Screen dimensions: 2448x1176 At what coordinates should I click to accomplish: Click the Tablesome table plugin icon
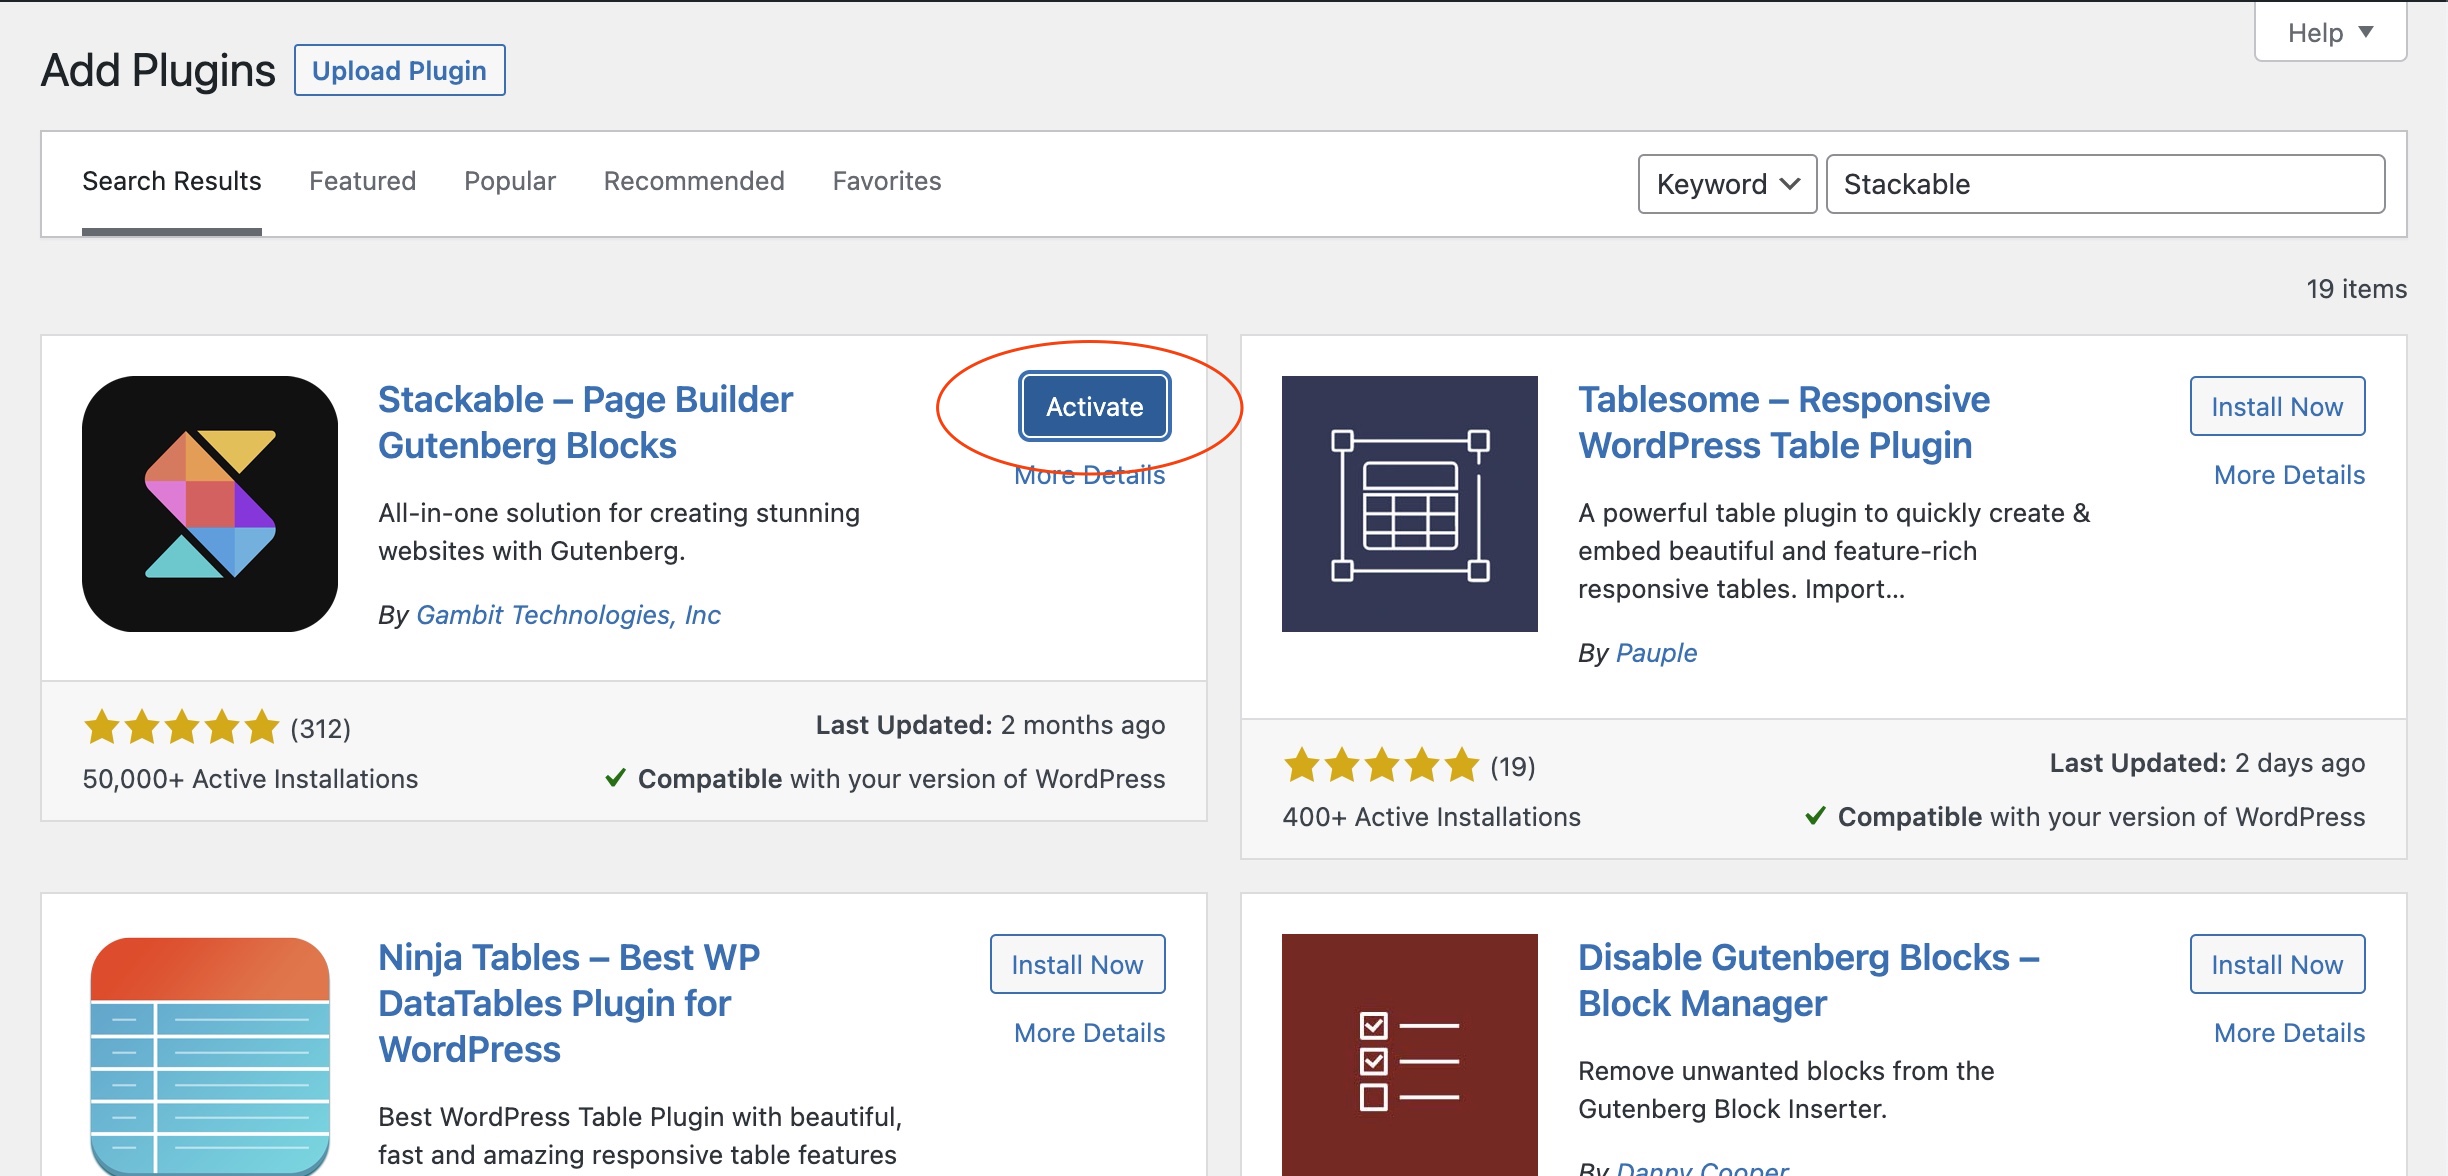pos(1410,504)
